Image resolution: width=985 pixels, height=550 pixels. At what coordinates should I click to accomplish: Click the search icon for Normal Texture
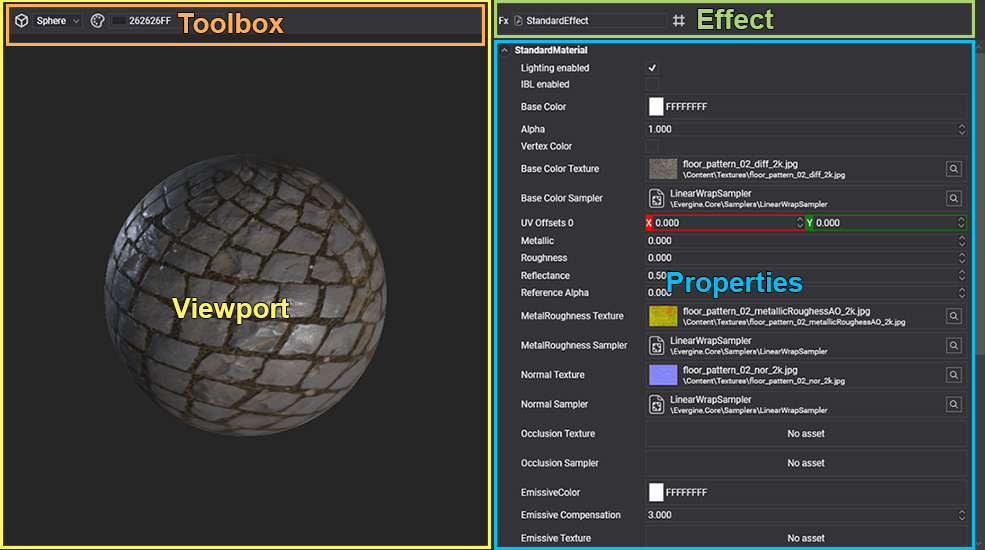[x=954, y=375]
